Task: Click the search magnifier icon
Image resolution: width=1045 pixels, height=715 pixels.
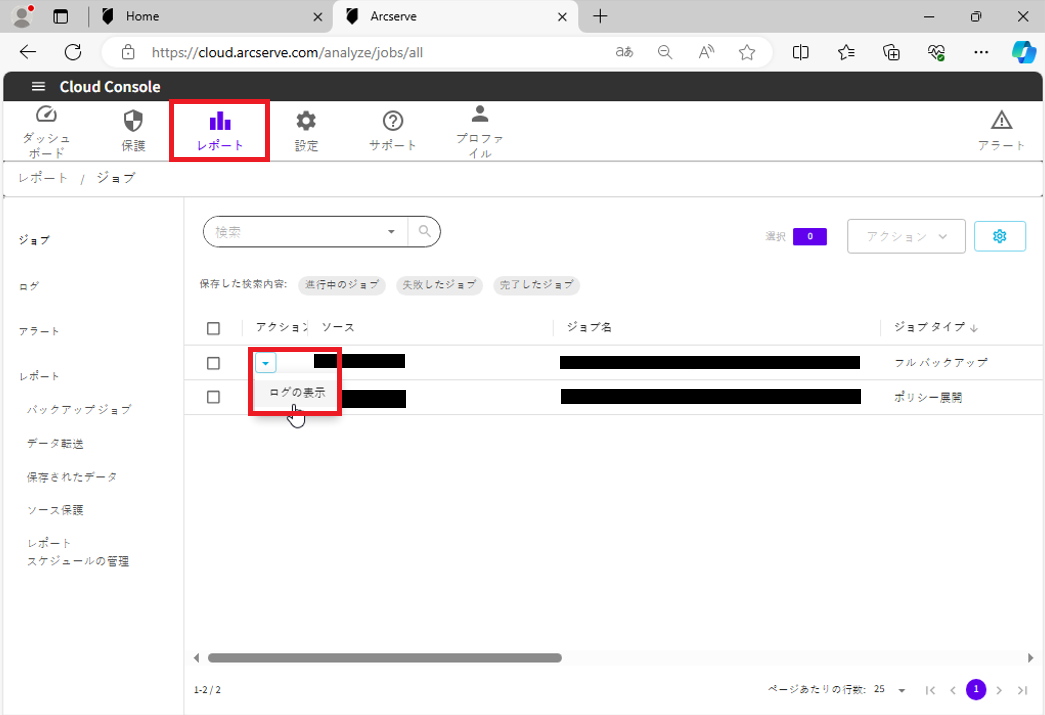Action: [425, 232]
